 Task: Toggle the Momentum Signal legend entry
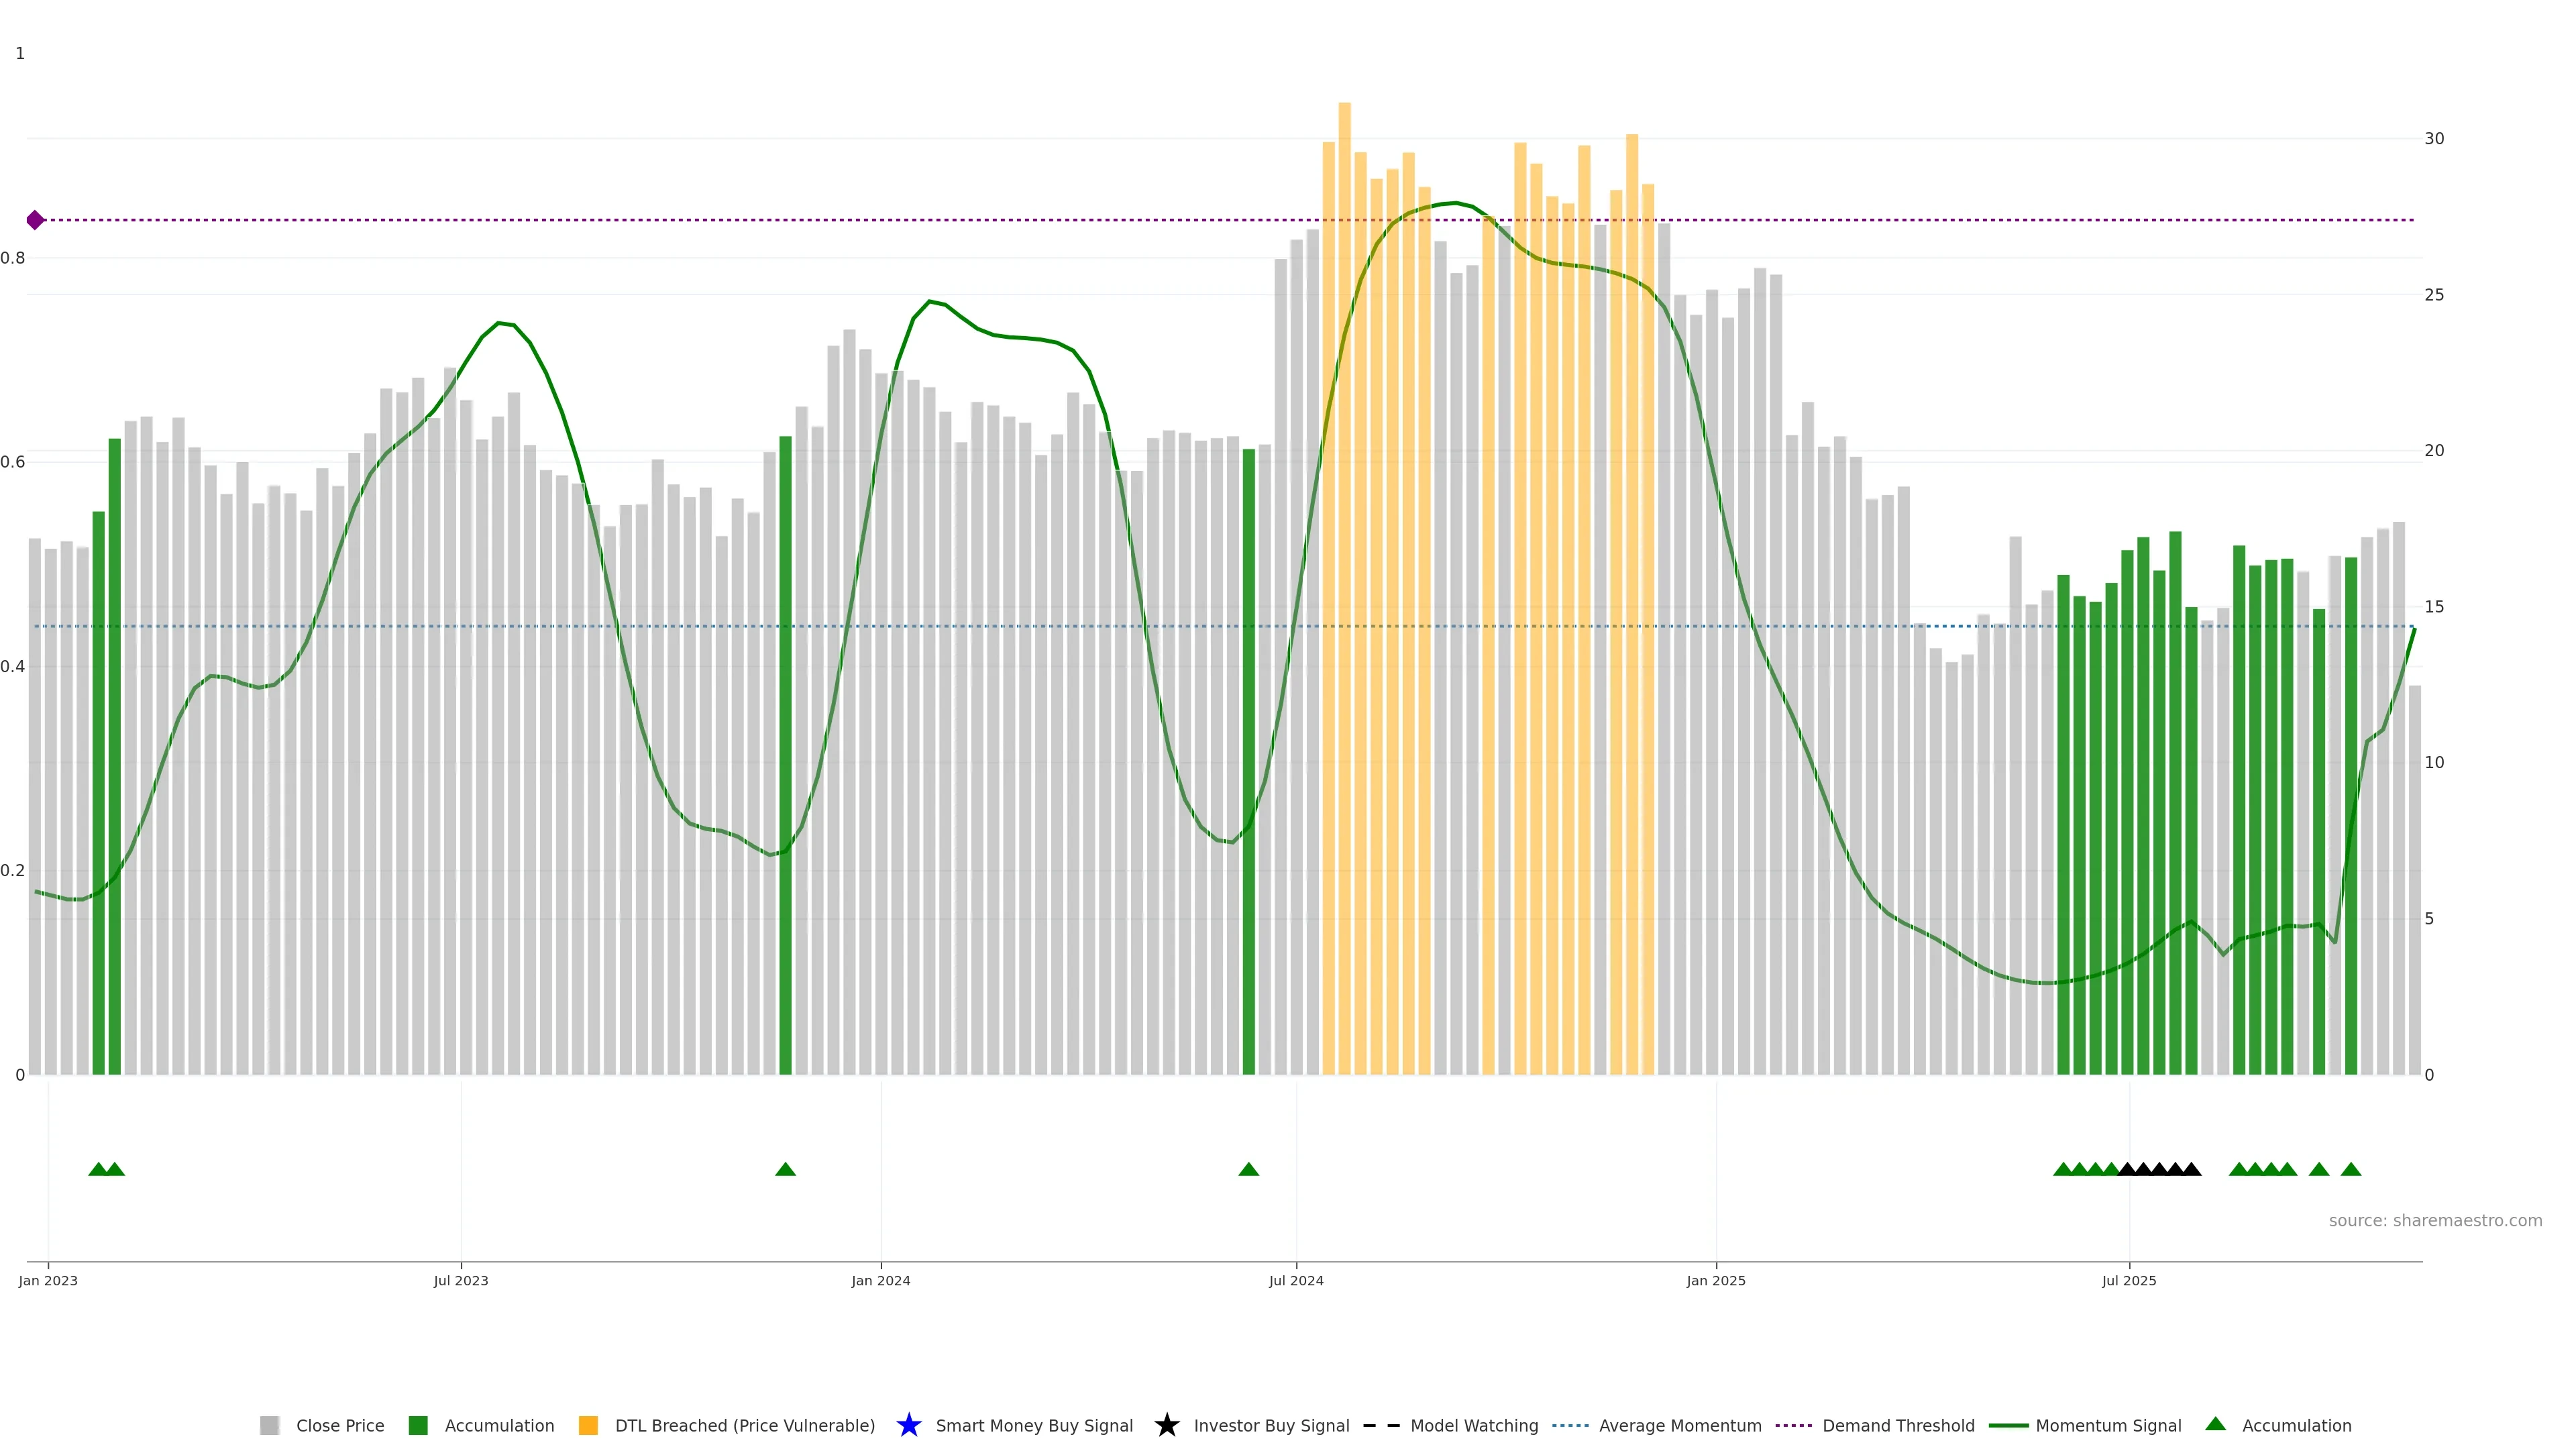(x=2108, y=1426)
